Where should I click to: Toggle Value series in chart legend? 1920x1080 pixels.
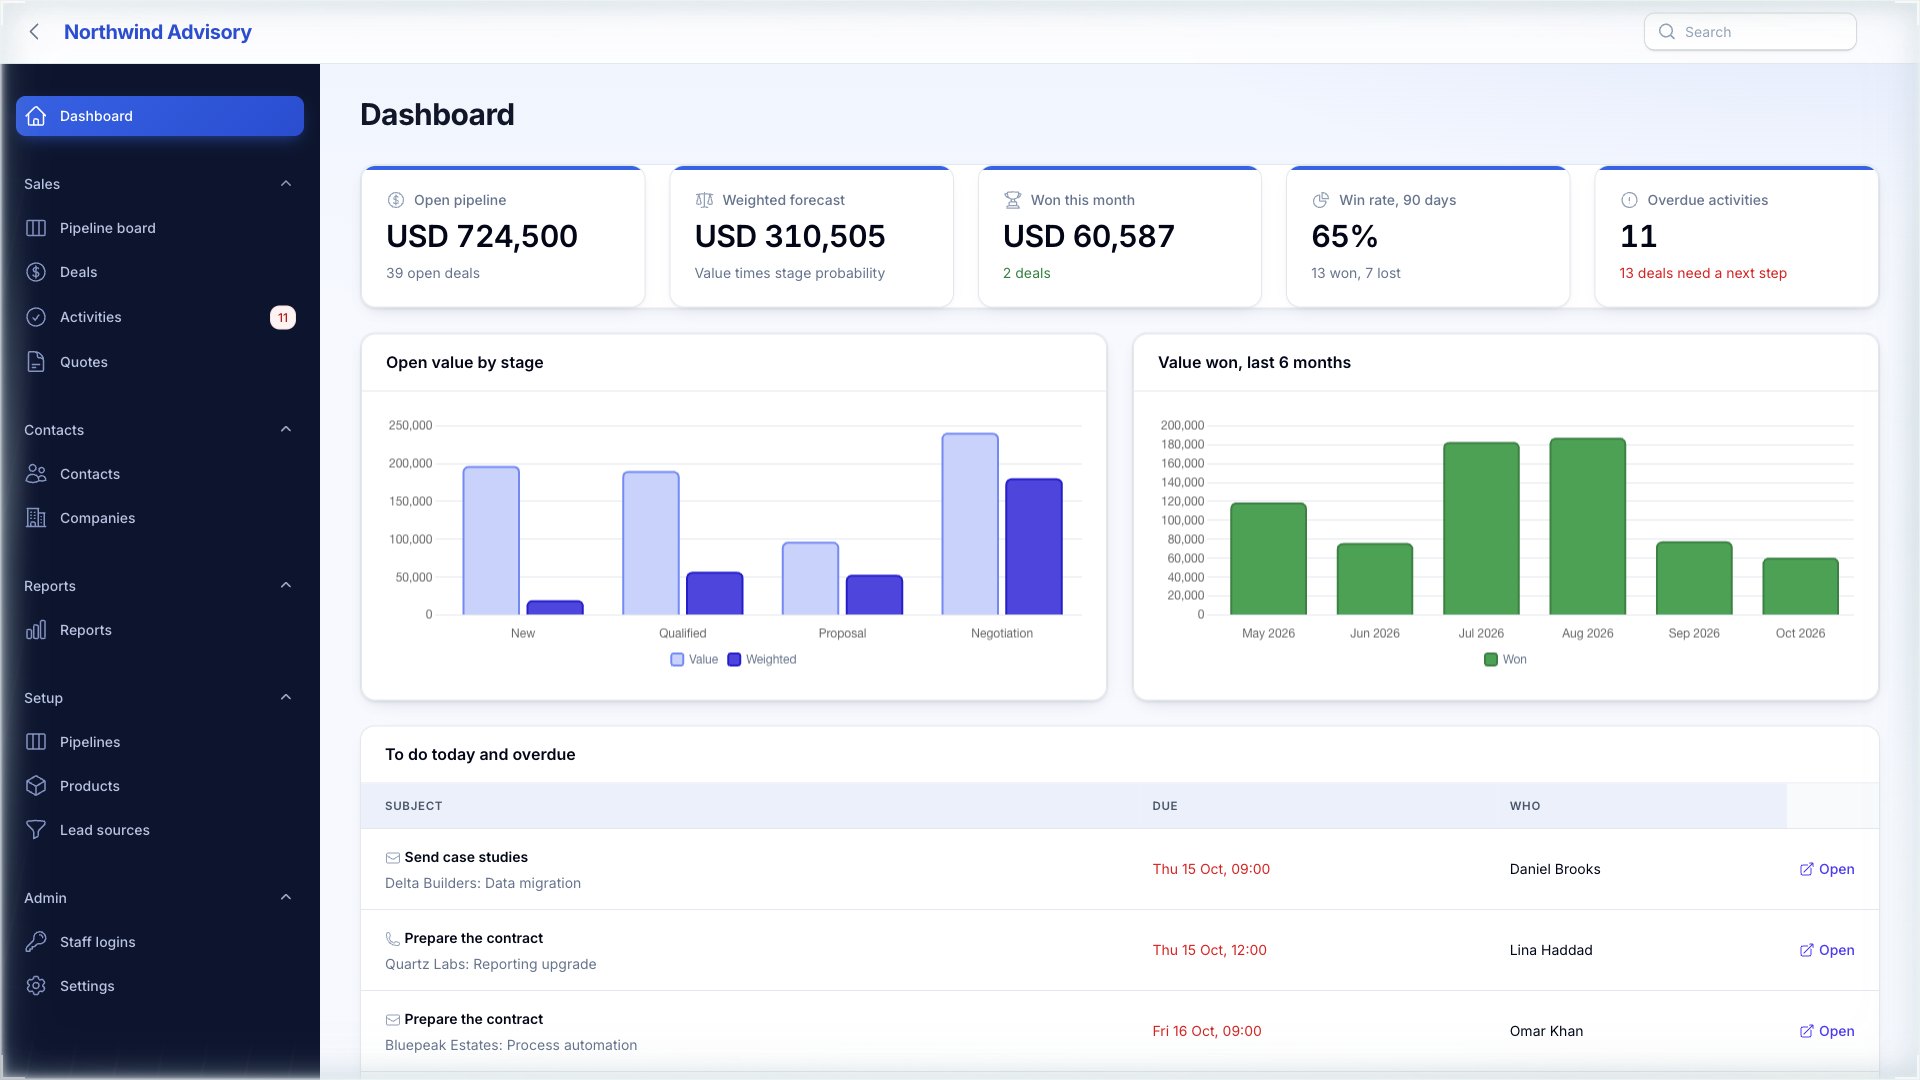coord(694,660)
